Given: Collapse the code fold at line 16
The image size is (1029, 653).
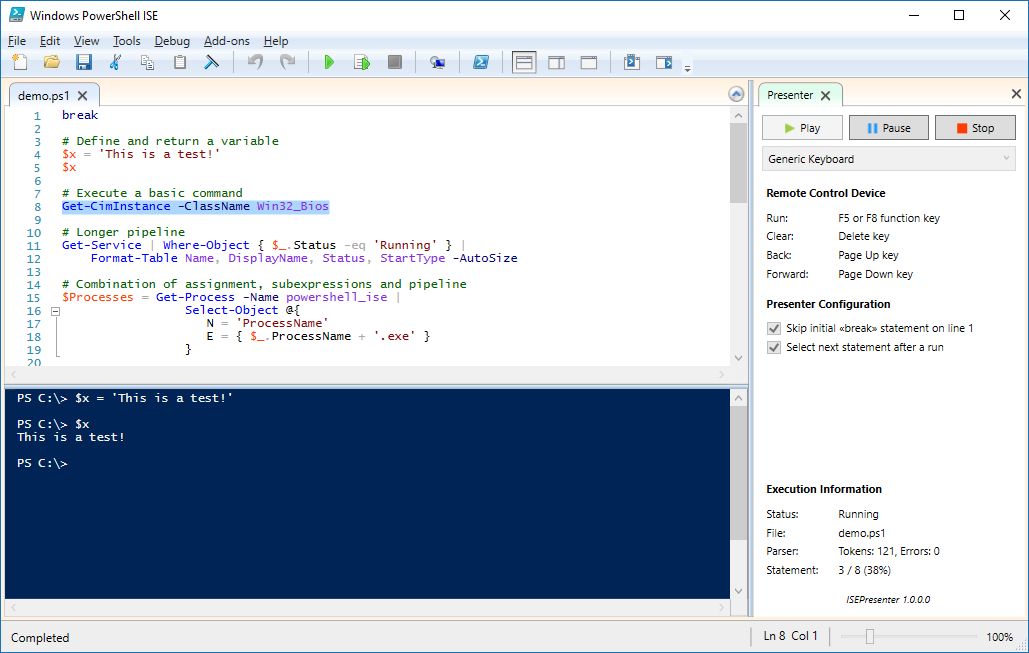Looking at the screenshot, I should 56,311.
